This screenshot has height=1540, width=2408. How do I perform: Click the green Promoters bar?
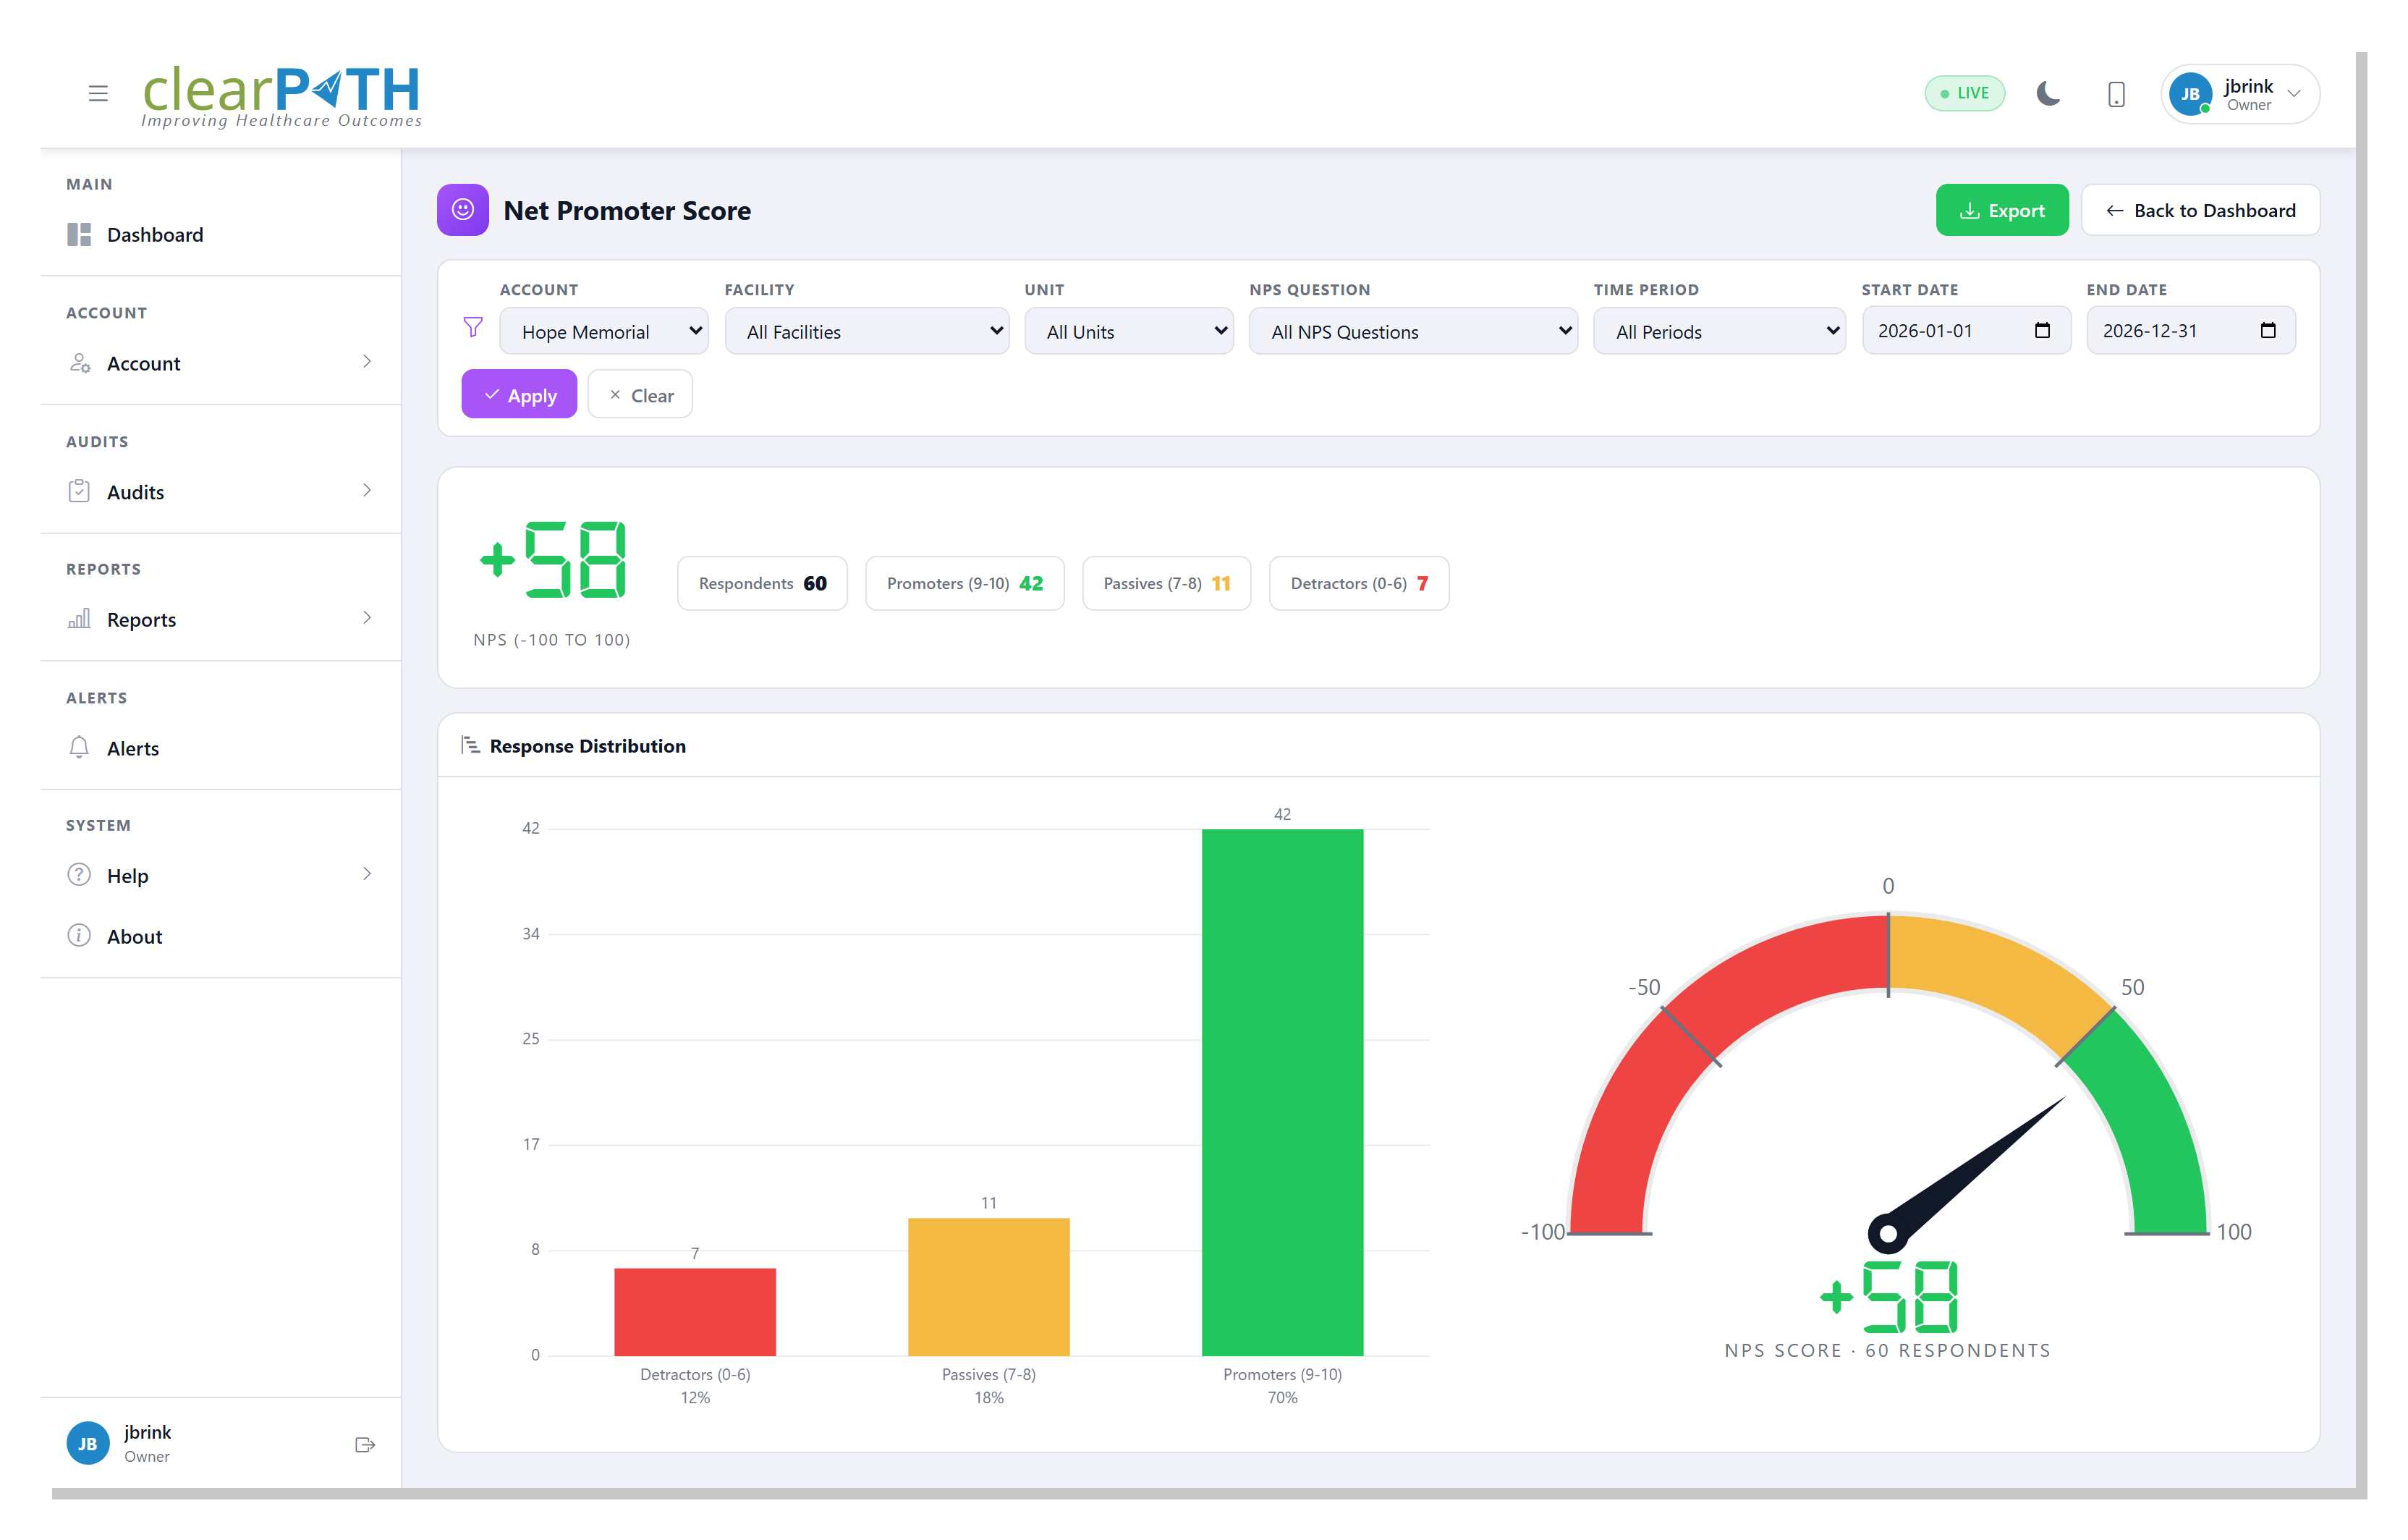pyautogui.click(x=1282, y=1092)
